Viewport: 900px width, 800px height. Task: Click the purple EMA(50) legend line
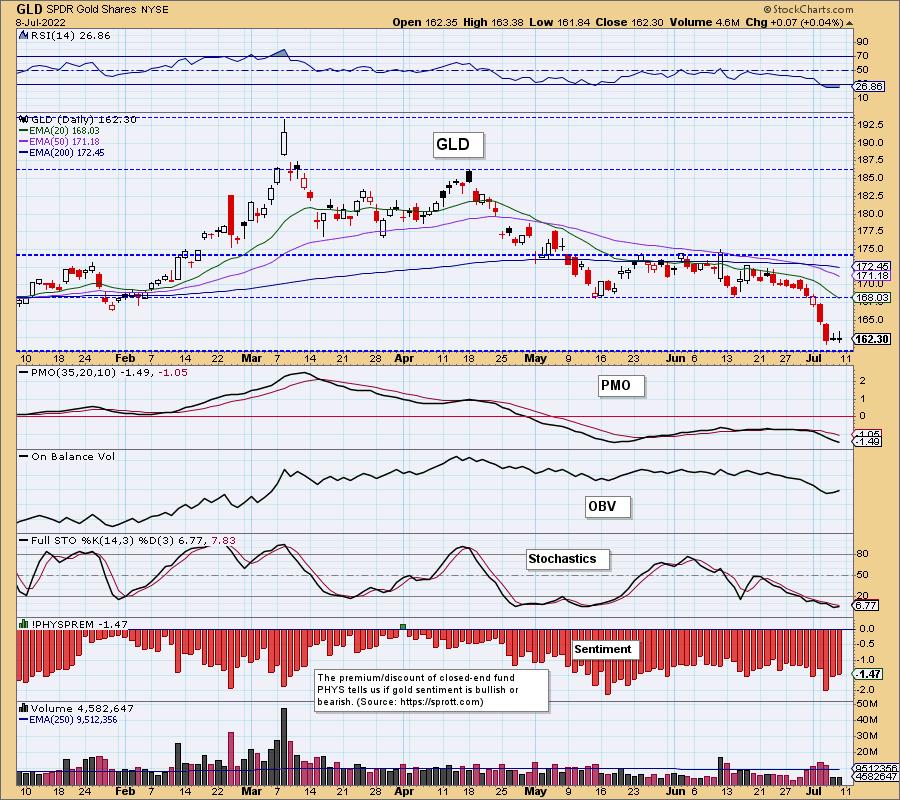(x=24, y=142)
